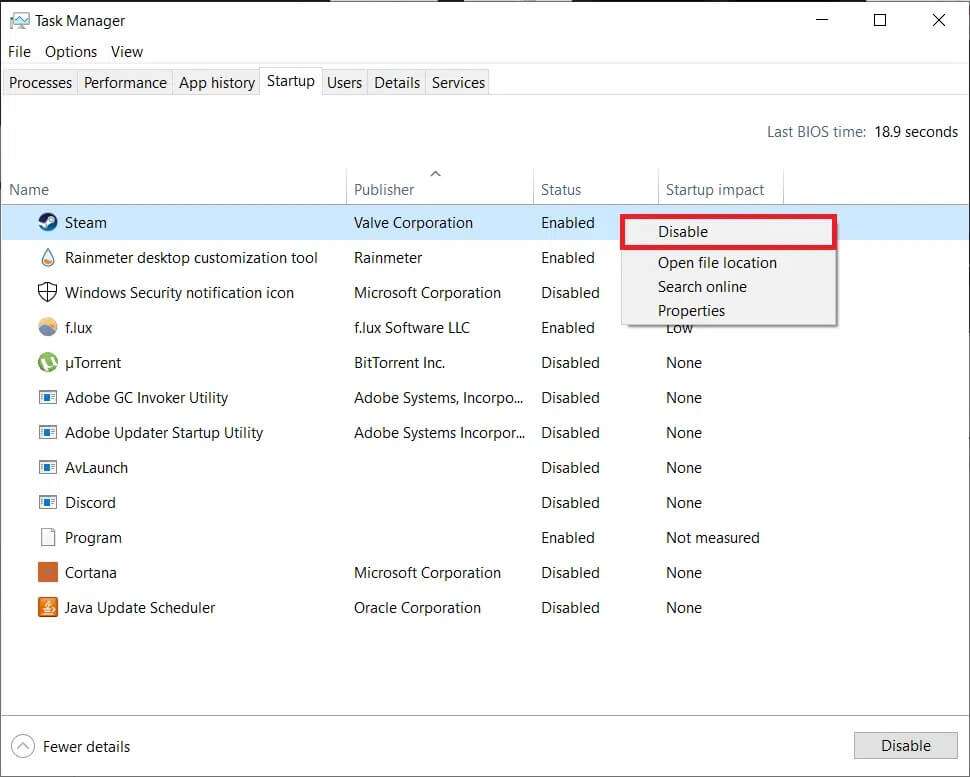Select Windows Security notification icon entry
Screen dimensions: 970x777
tap(179, 293)
